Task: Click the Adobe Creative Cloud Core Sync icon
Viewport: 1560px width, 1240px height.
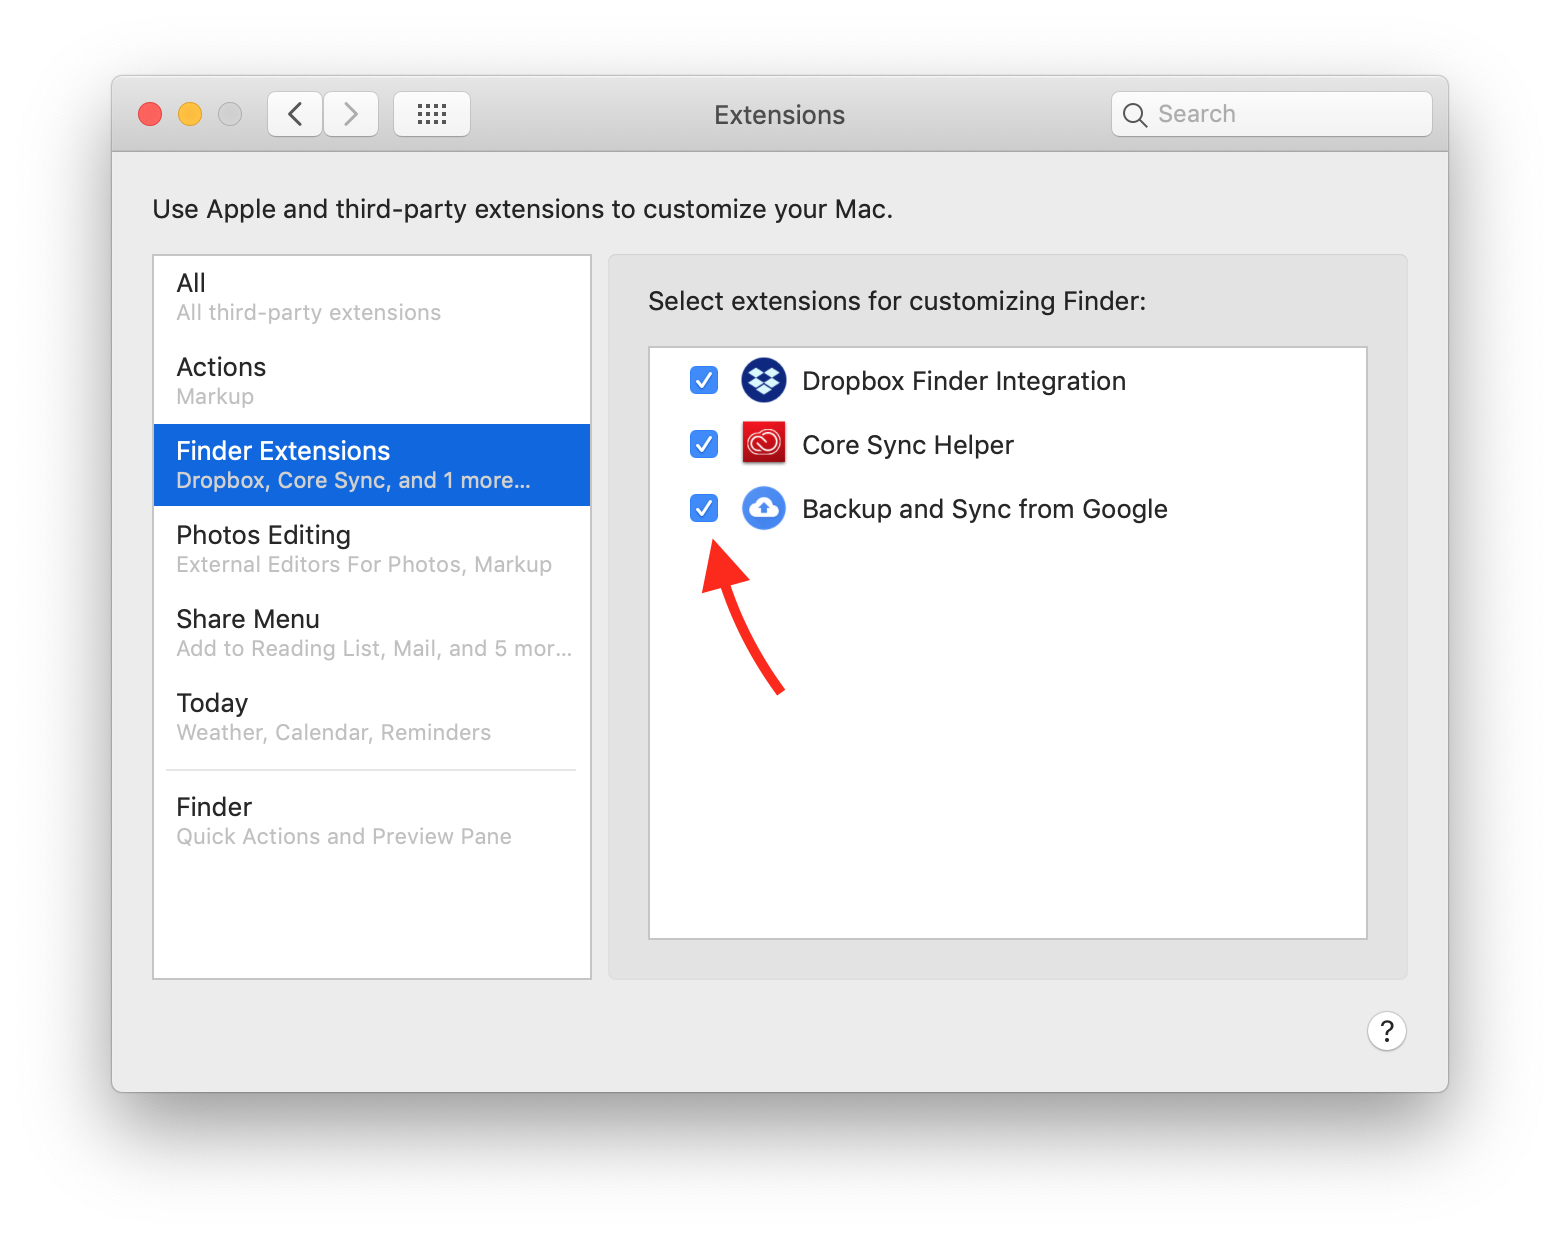Action: pyautogui.click(x=764, y=443)
